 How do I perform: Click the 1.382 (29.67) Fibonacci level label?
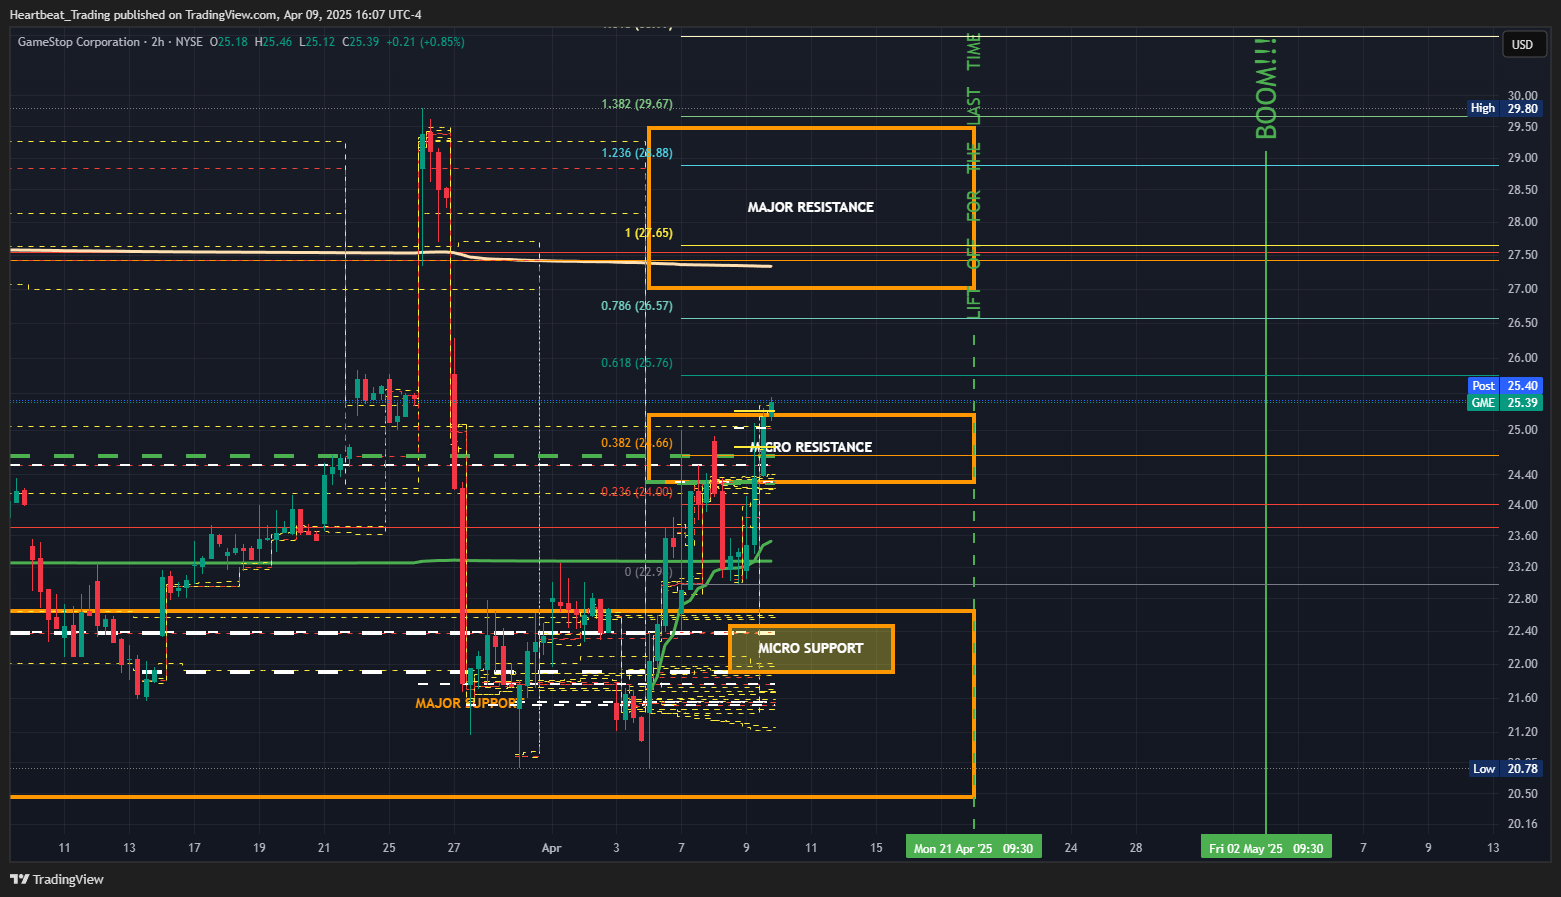pos(637,104)
